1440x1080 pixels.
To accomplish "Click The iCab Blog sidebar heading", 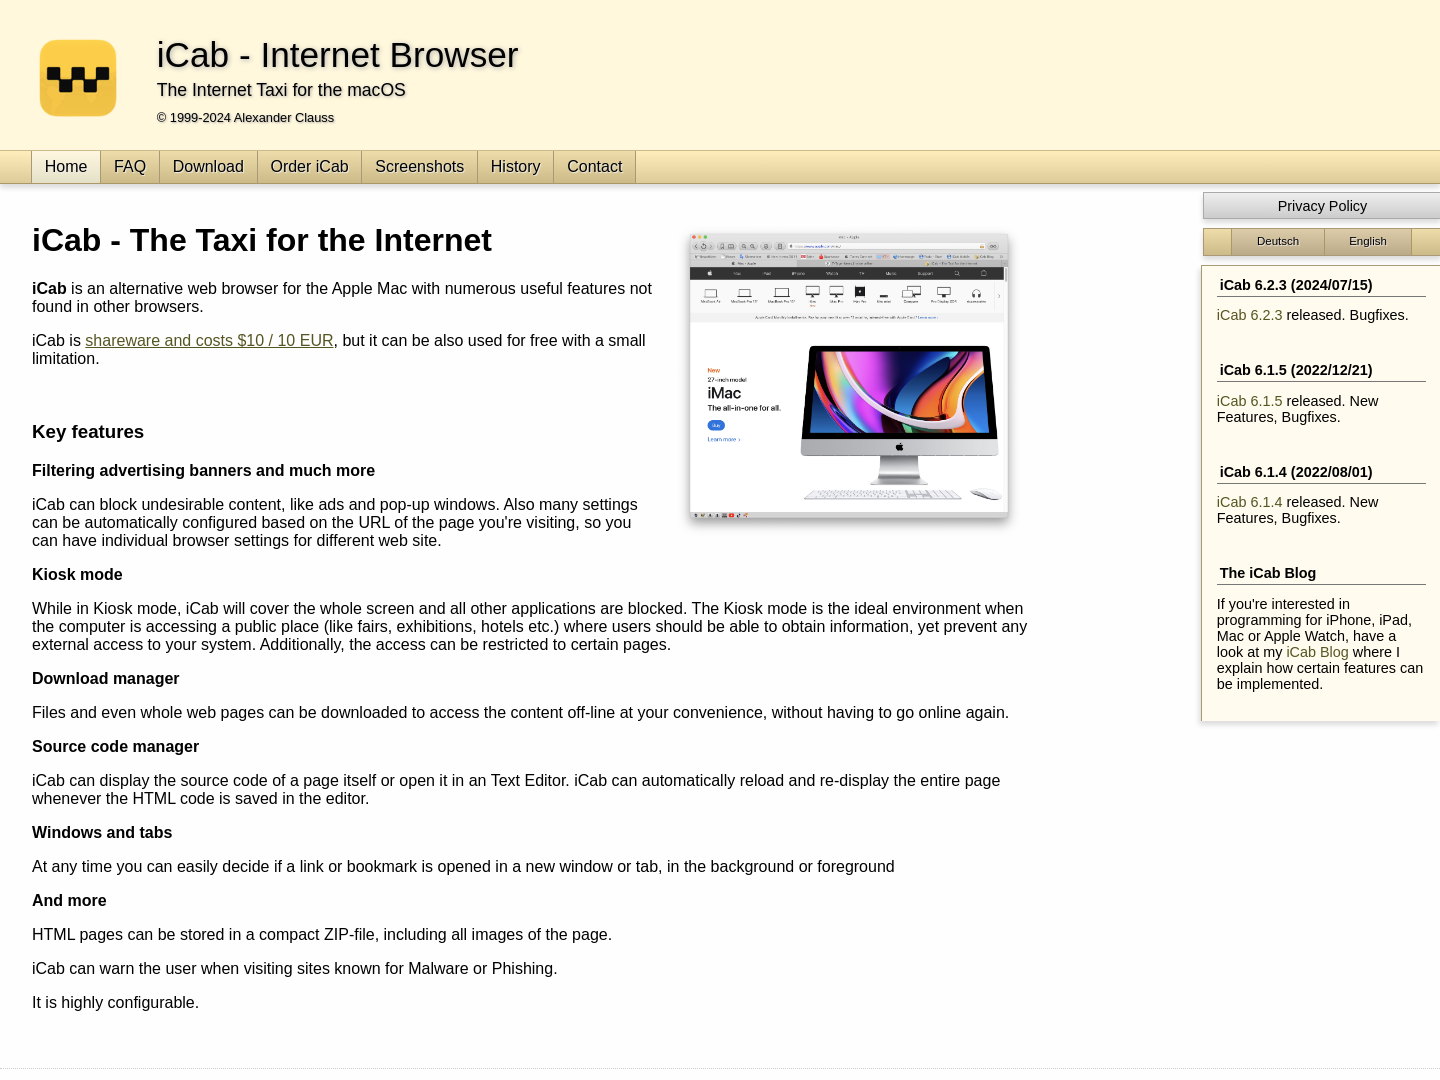I will 1268,573.
